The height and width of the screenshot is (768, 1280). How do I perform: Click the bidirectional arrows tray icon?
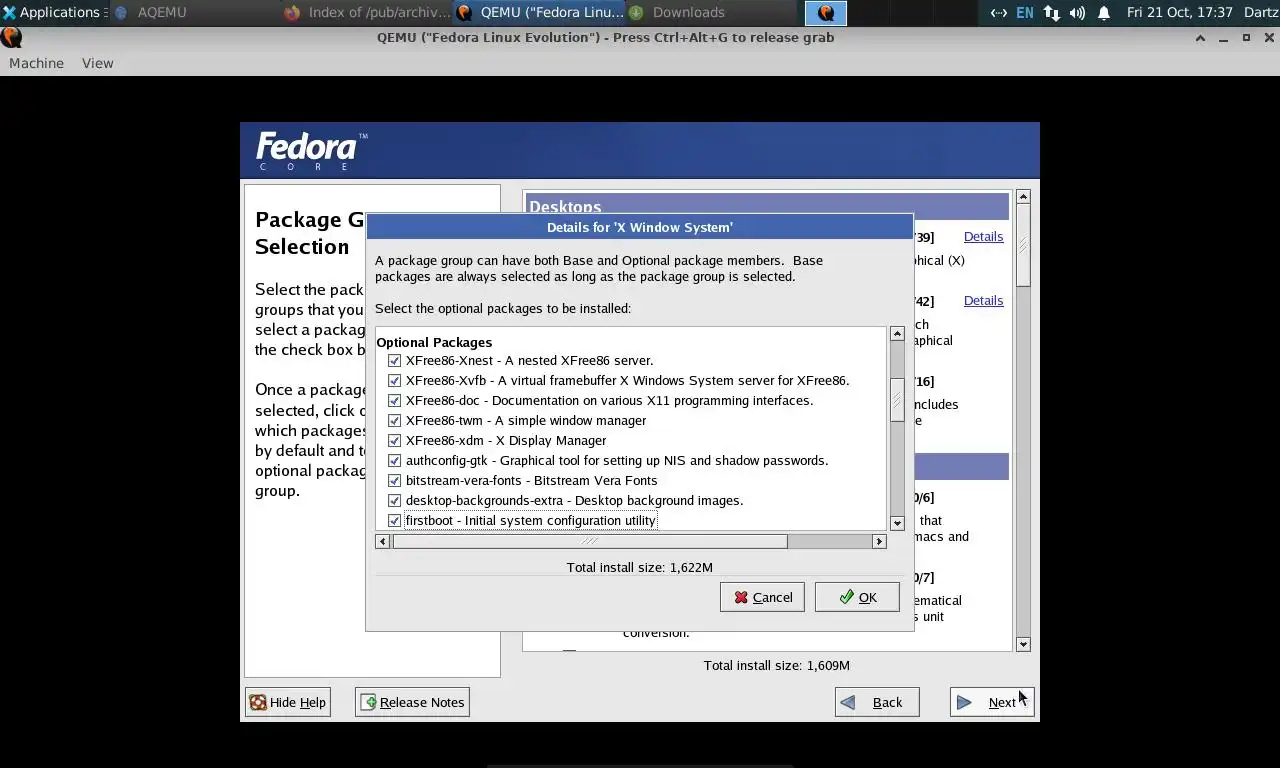pyautogui.click(x=998, y=12)
